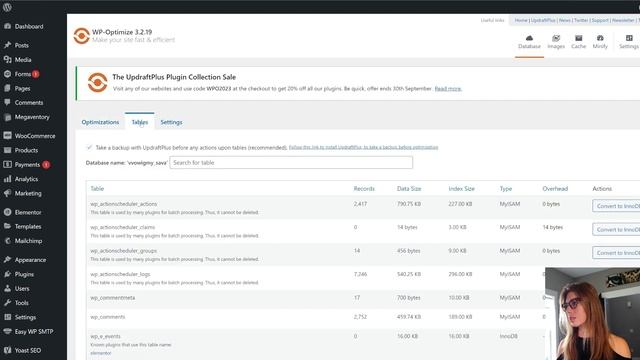The height and width of the screenshot is (360, 640).
Task: Open Mailchimp sidebar icon
Action: [x=7, y=241]
